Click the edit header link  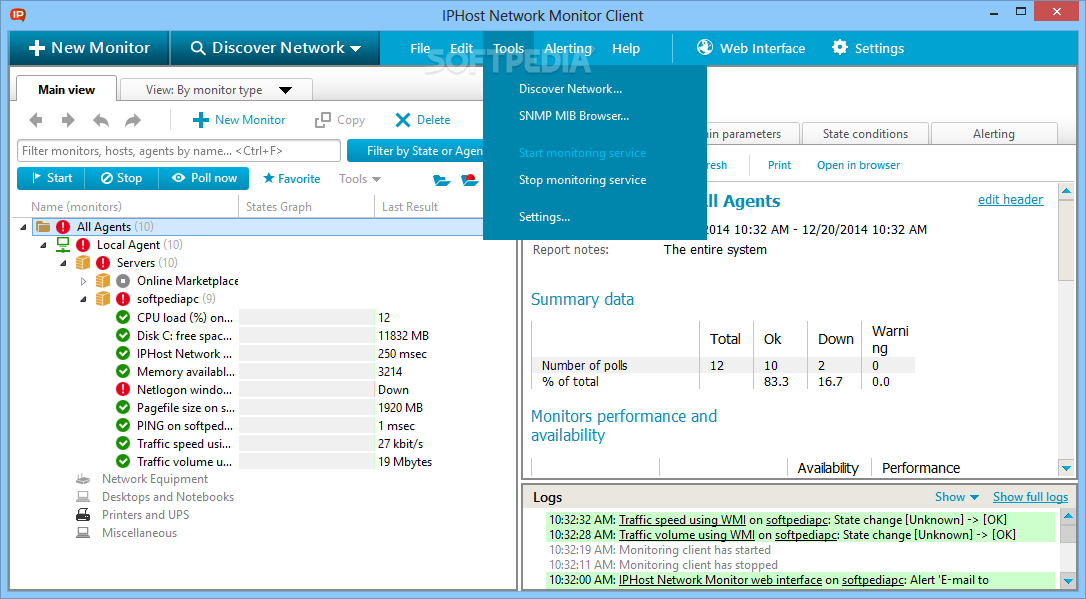1010,199
